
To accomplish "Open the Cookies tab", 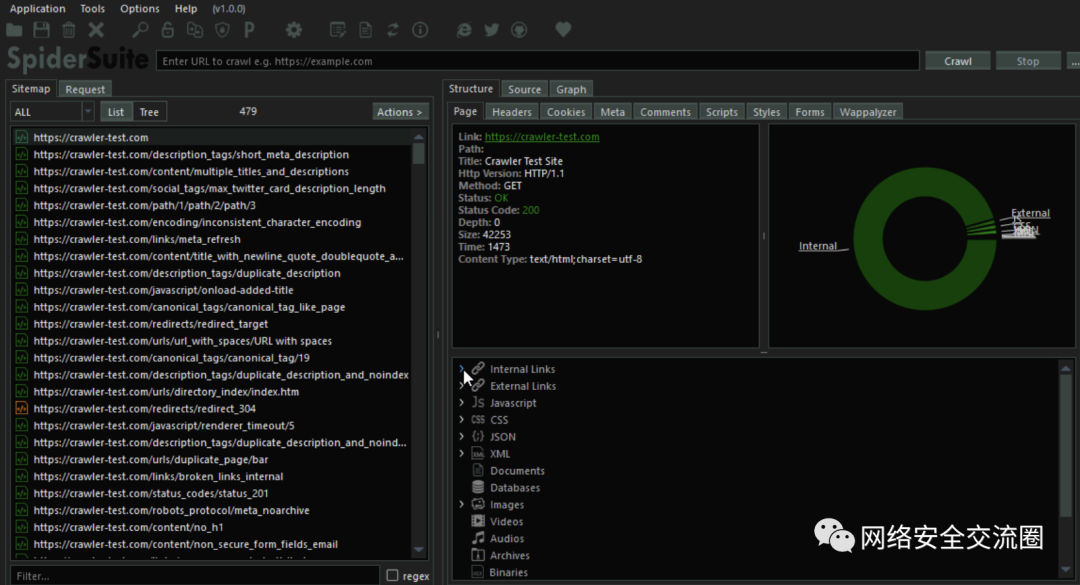I will click(x=565, y=112).
